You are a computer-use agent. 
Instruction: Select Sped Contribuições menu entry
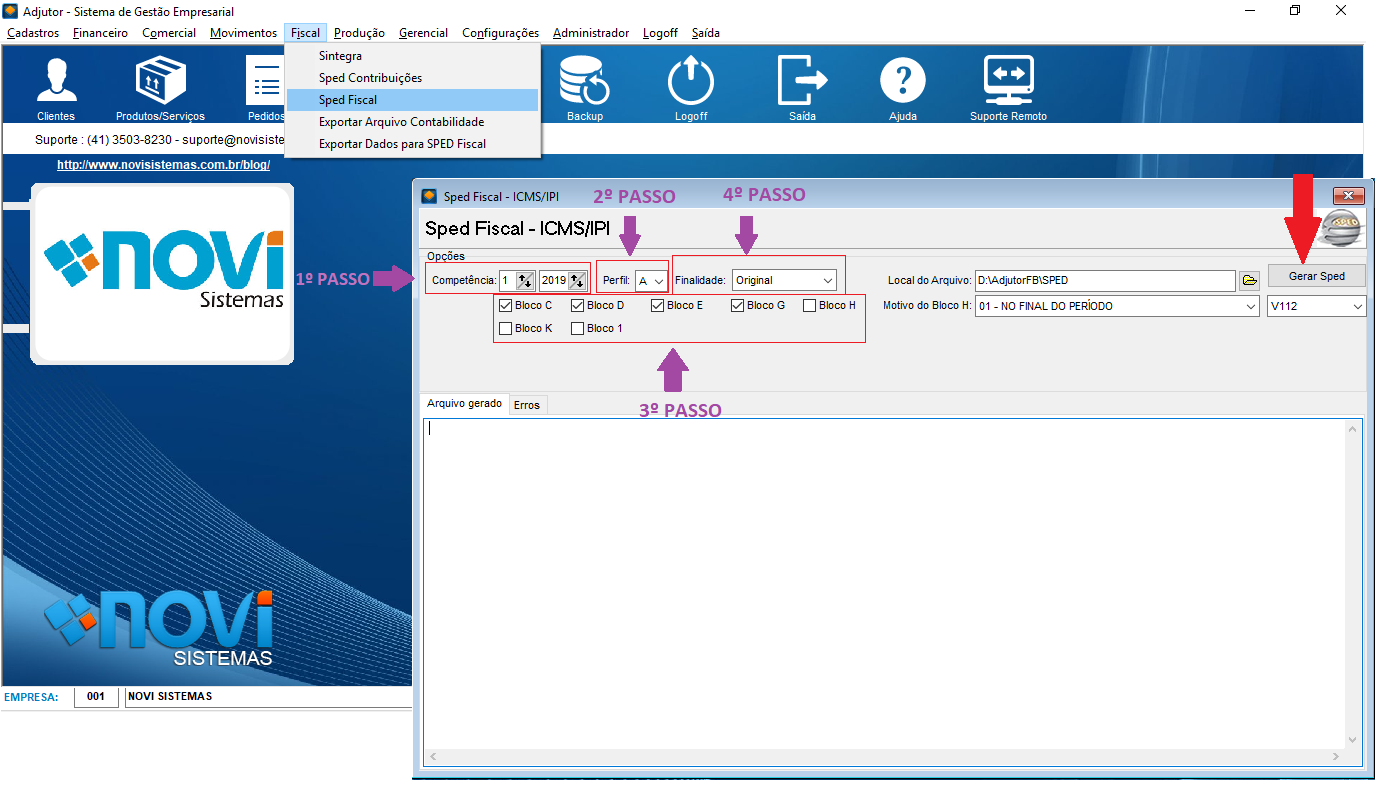point(412,78)
